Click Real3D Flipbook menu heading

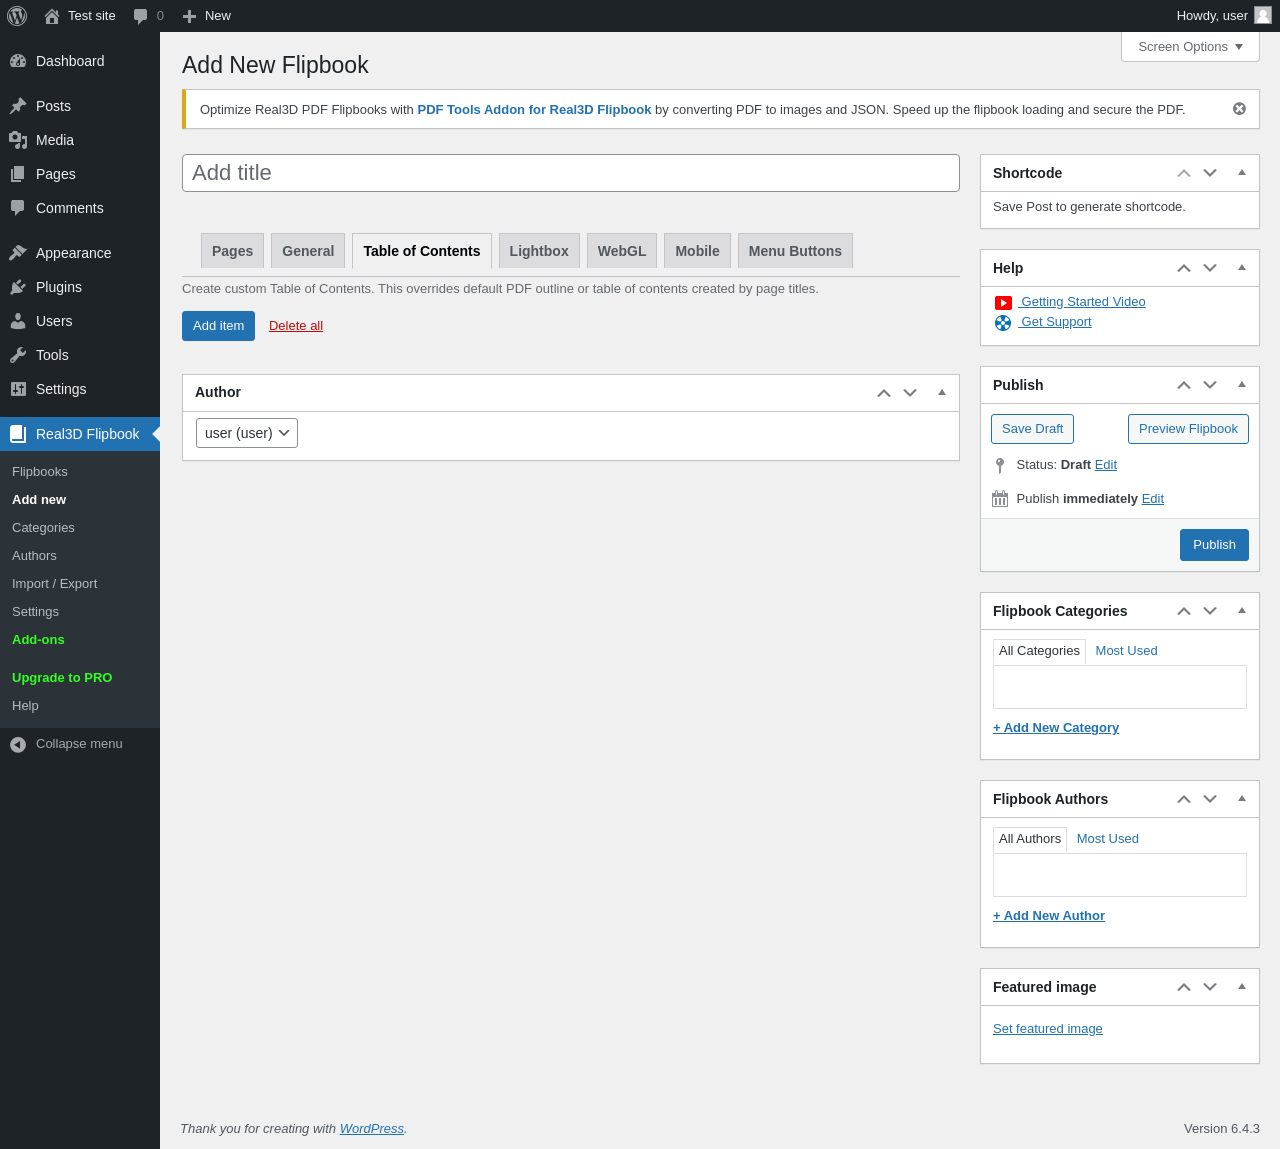tap(80, 434)
